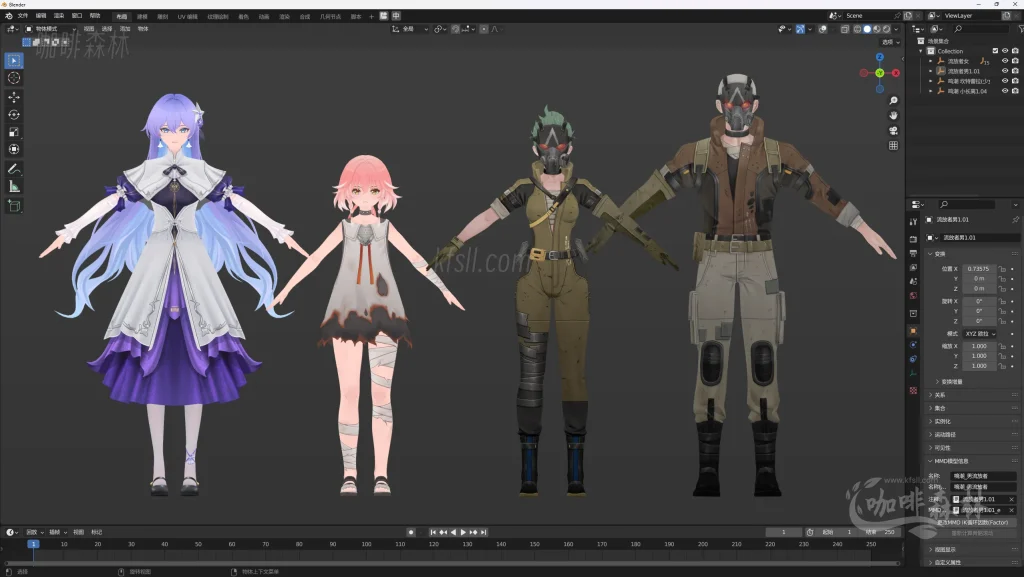The height and width of the screenshot is (577, 1024).
Task: Open the transform orientation 全局 dropdown
Action: click(409, 29)
